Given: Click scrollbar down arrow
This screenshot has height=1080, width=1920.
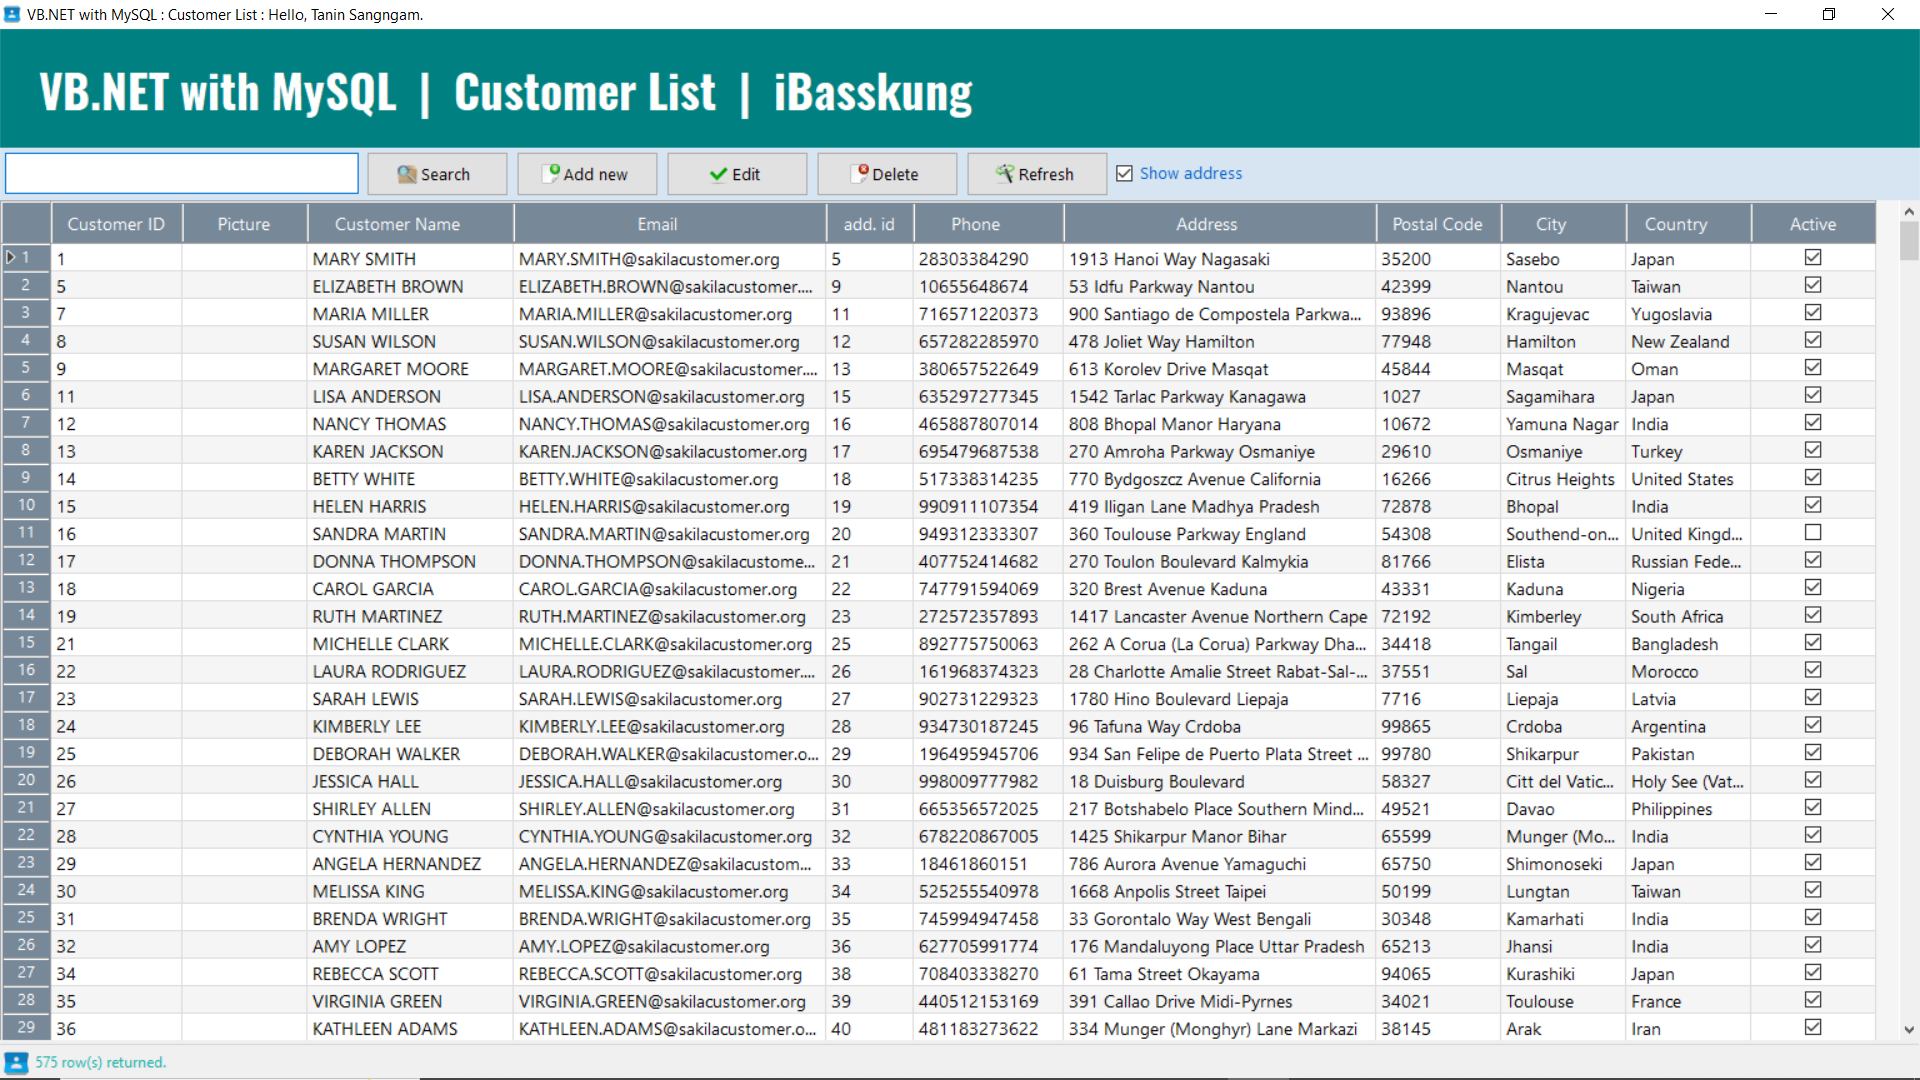Looking at the screenshot, I should [x=1909, y=1030].
